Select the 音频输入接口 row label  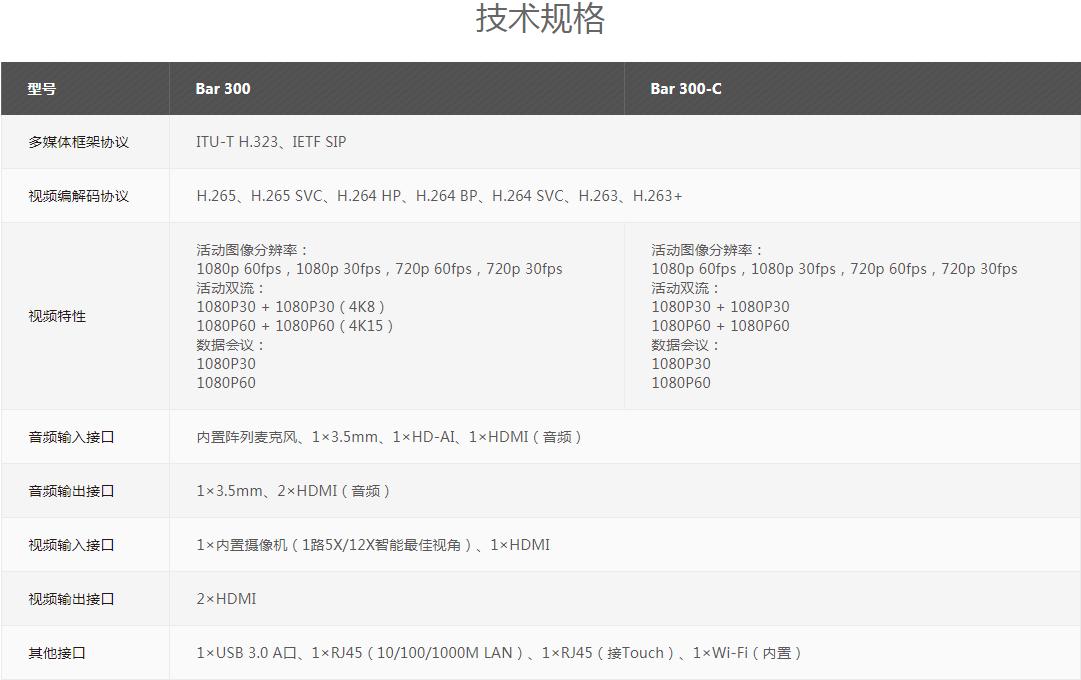(71, 437)
